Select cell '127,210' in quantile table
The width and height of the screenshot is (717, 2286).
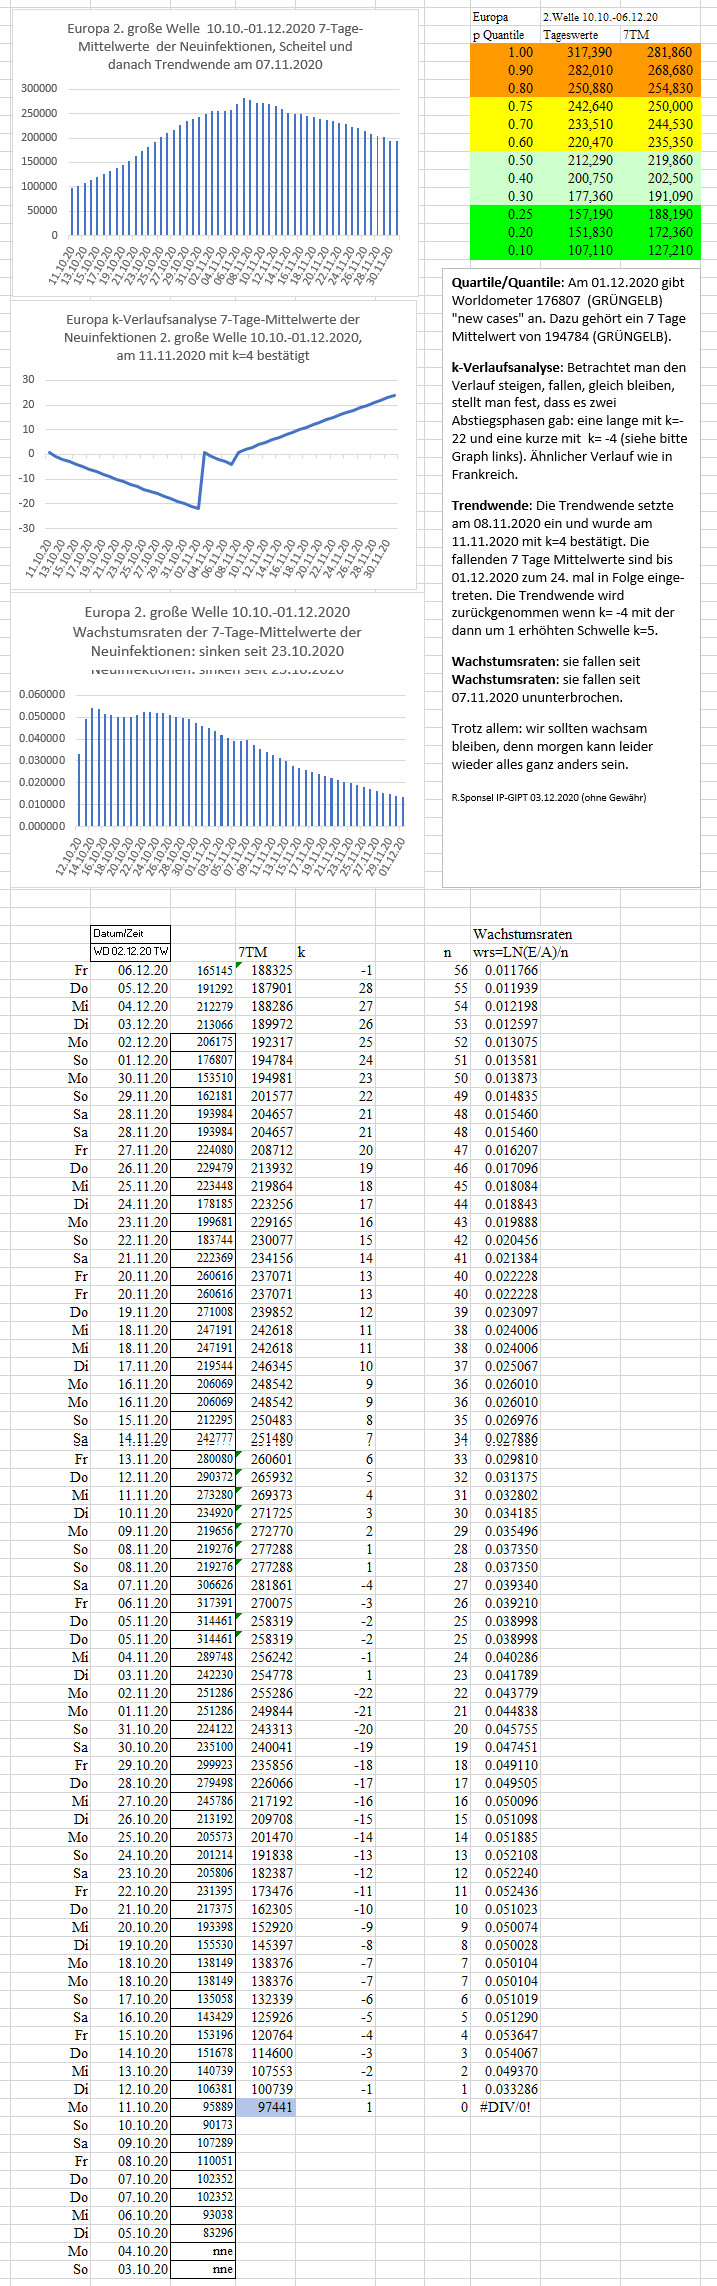[658, 250]
